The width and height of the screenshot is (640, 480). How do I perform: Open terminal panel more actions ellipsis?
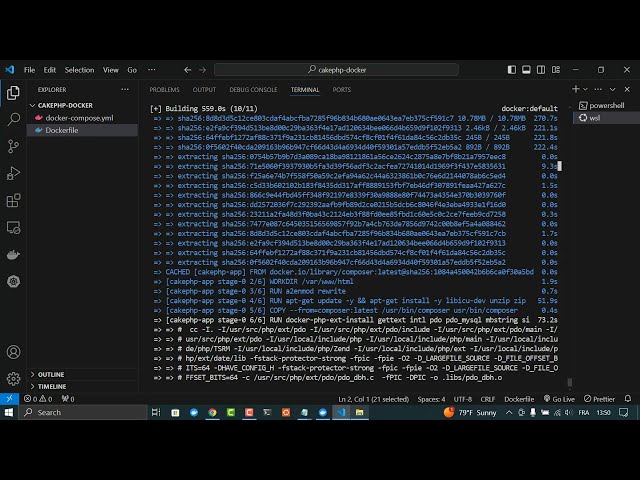[598, 89]
